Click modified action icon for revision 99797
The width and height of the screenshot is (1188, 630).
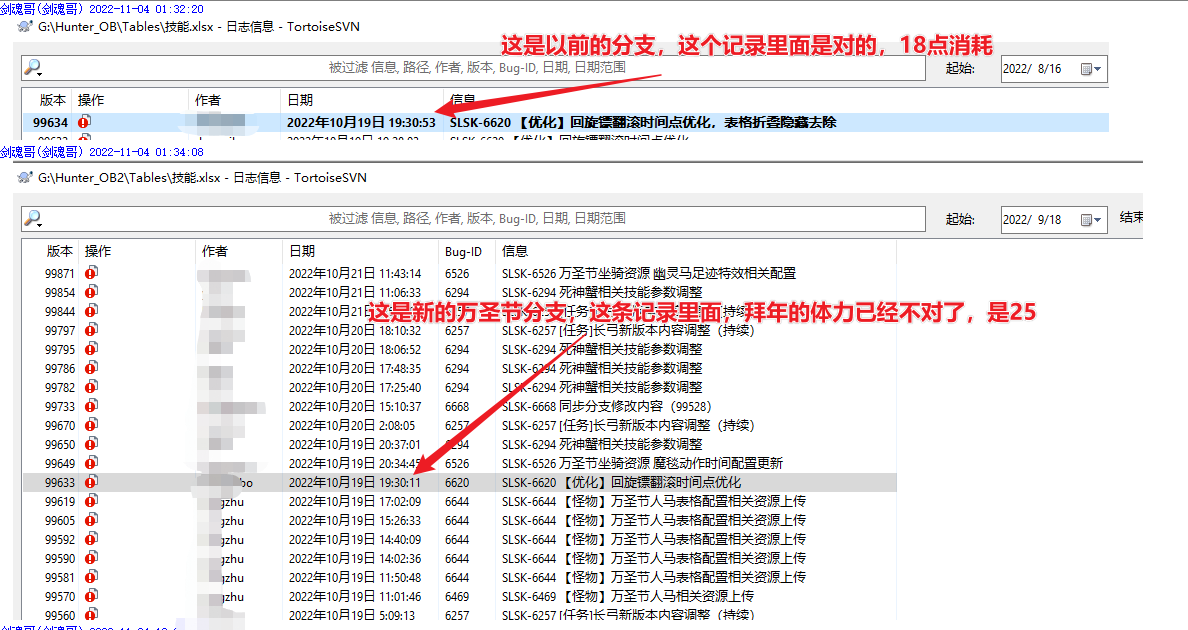point(91,330)
